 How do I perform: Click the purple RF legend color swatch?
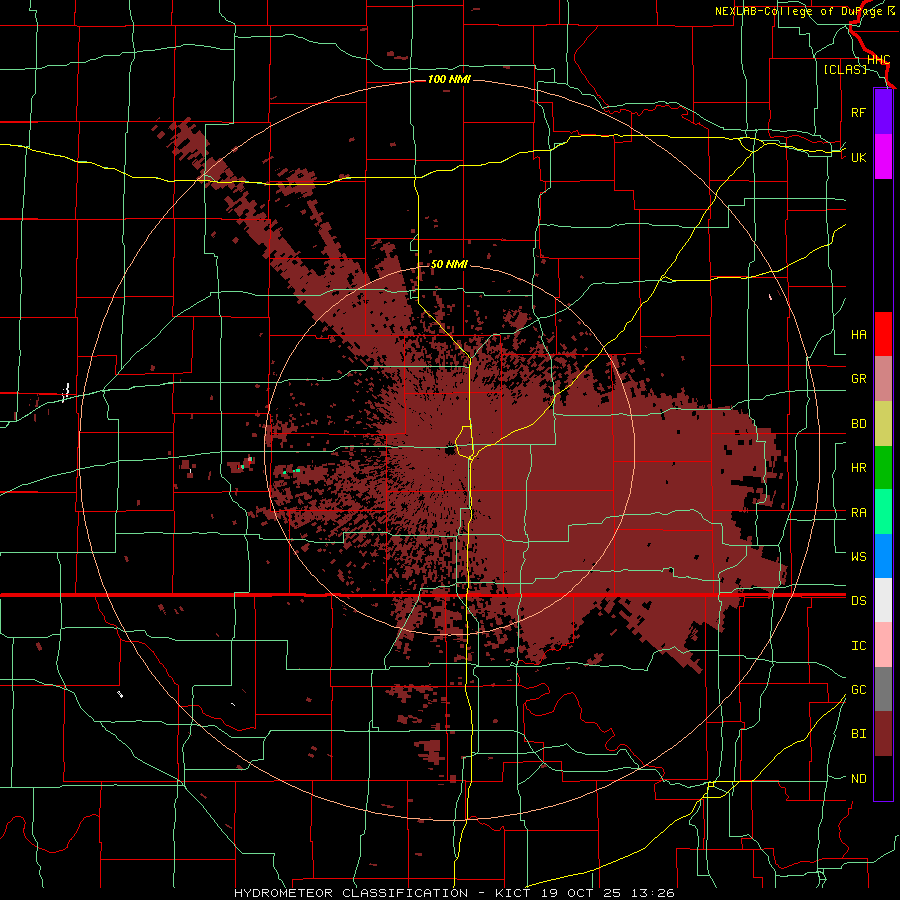pyautogui.click(x=883, y=112)
